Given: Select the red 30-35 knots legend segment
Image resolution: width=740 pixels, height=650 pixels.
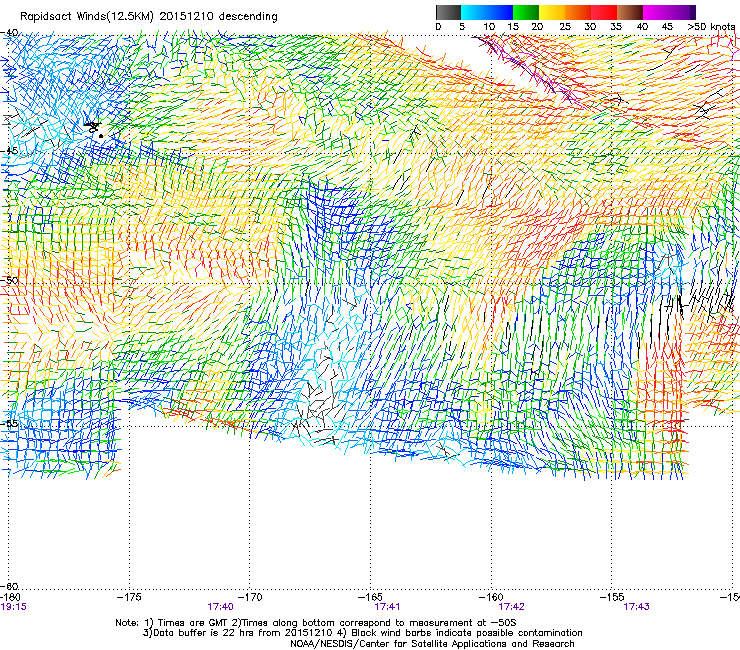Looking at the screenshot, I should [604, 12].
